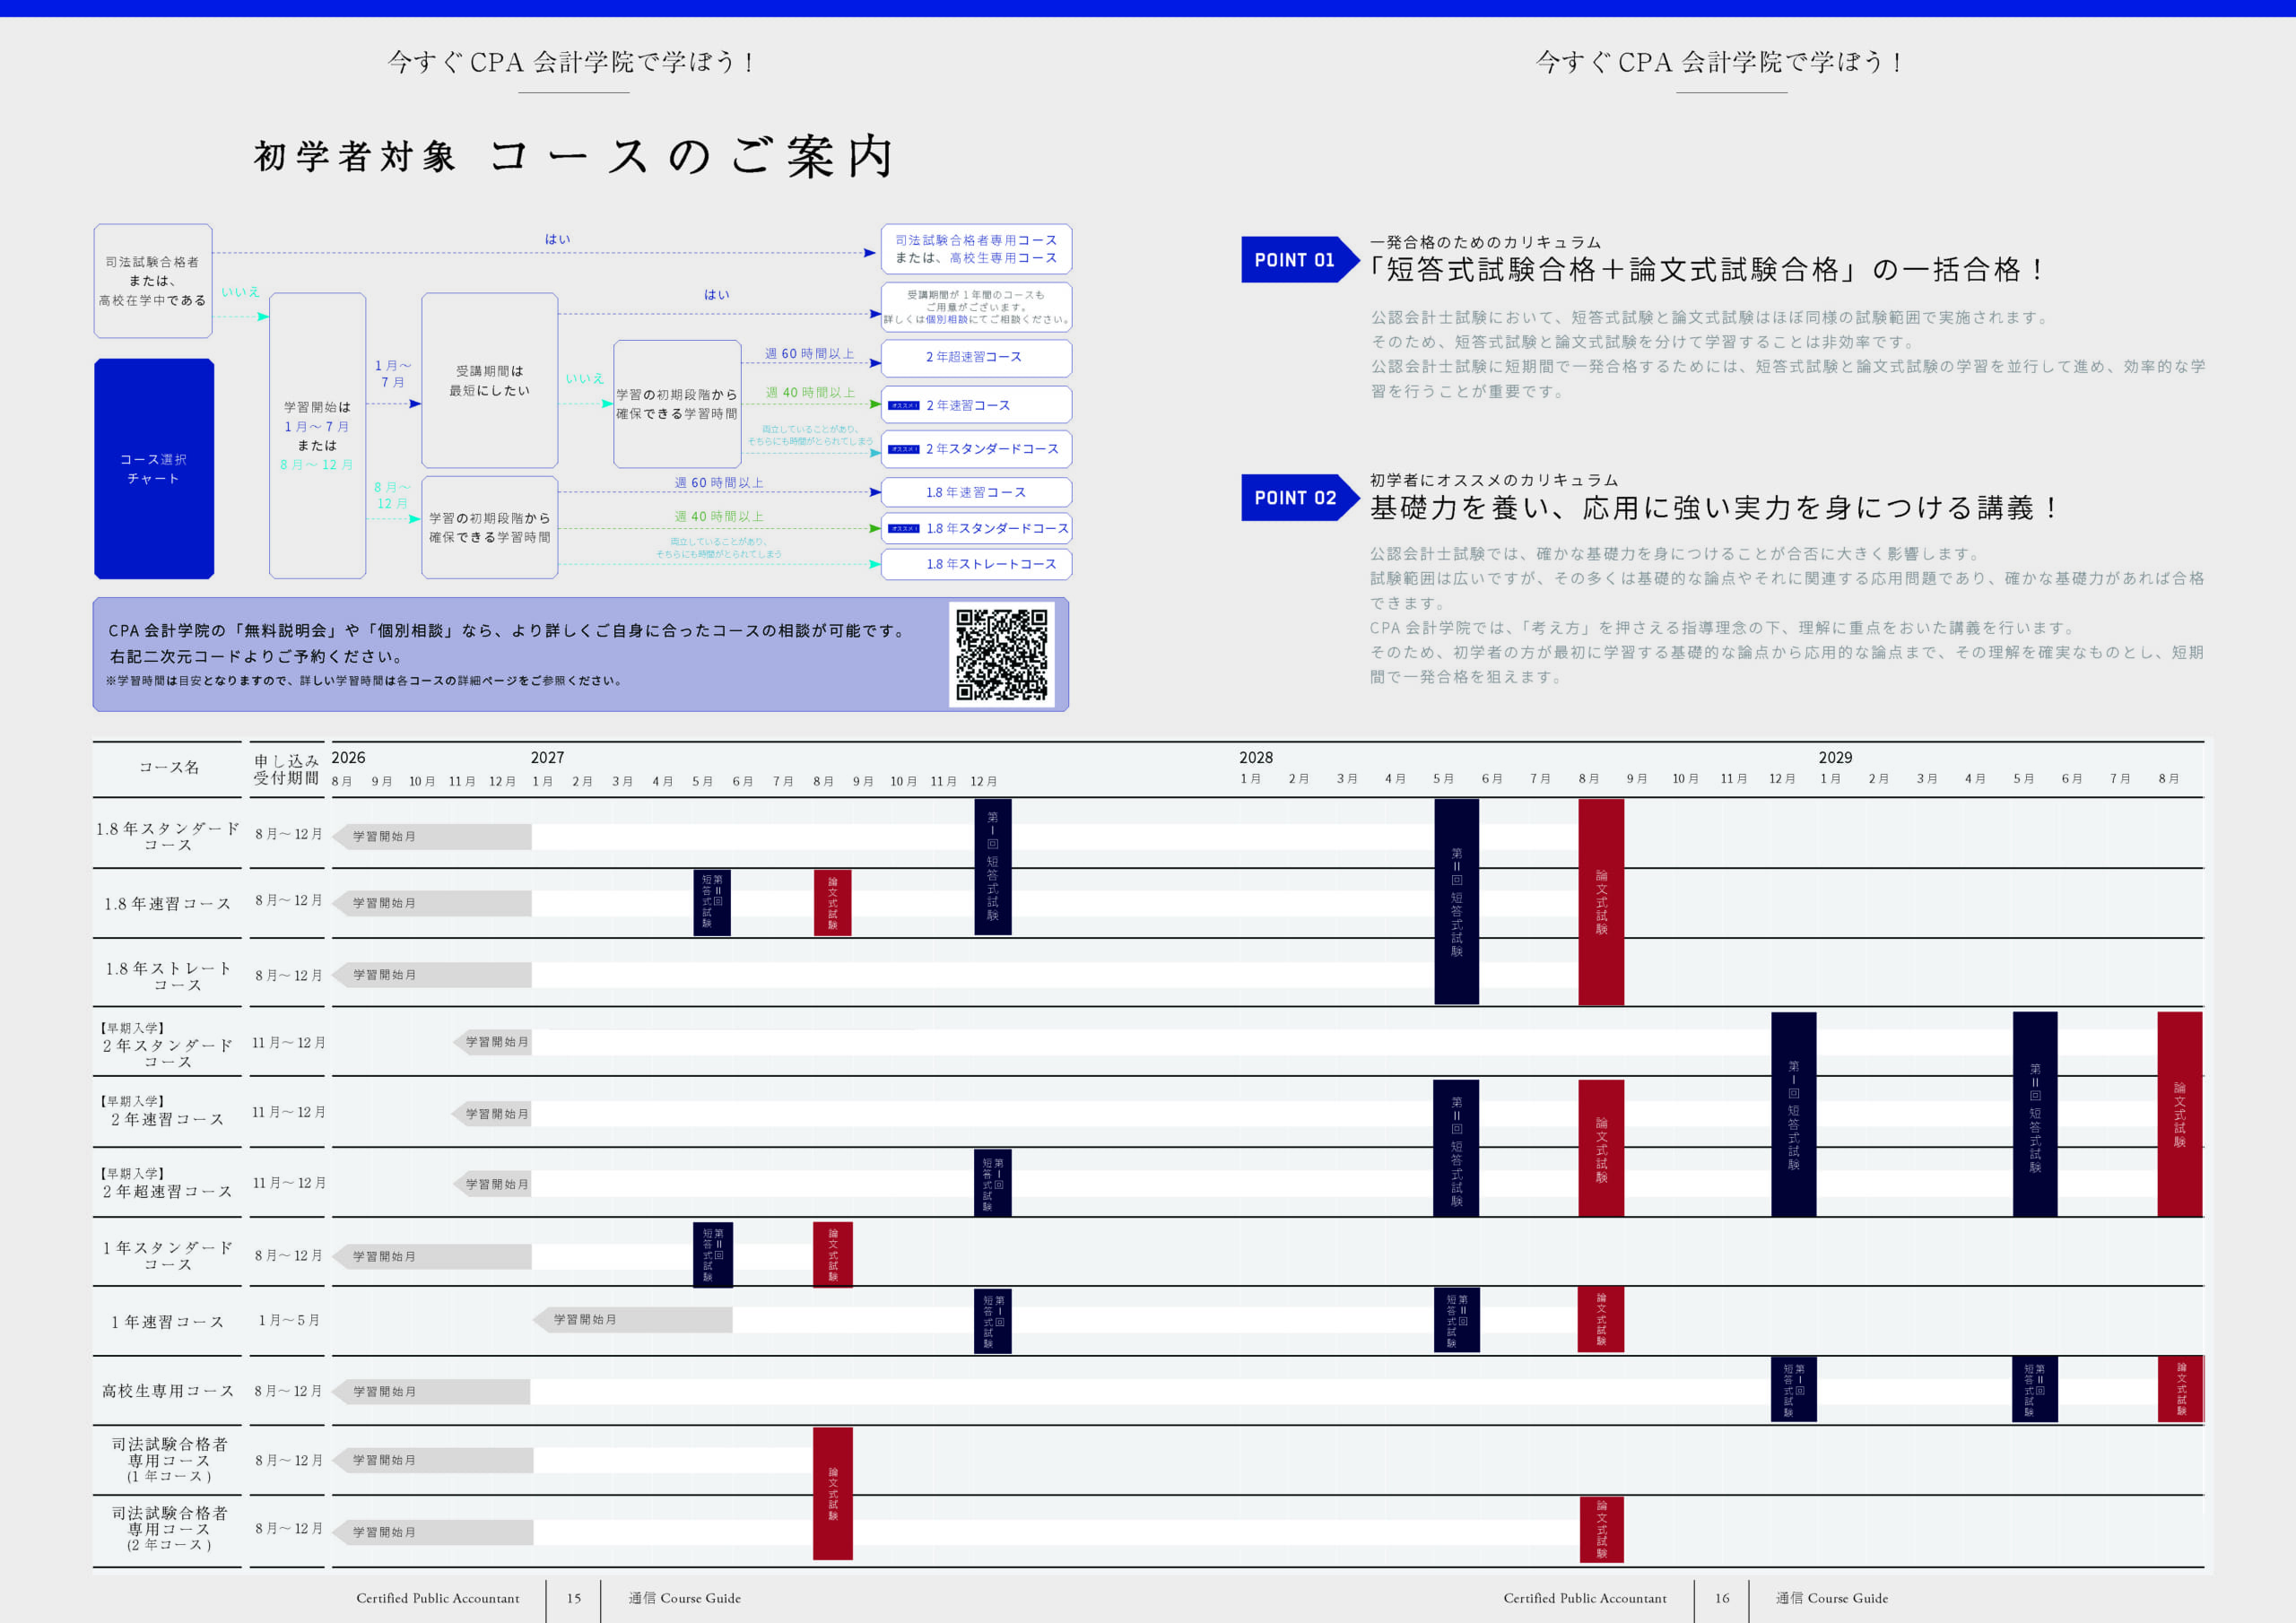The height and width of the screenshot is (1623, 2296).
Task: Click the 第Ⅰ回短答式試験 bar in 1年速習コース row
Action: tap(993, 1320)
